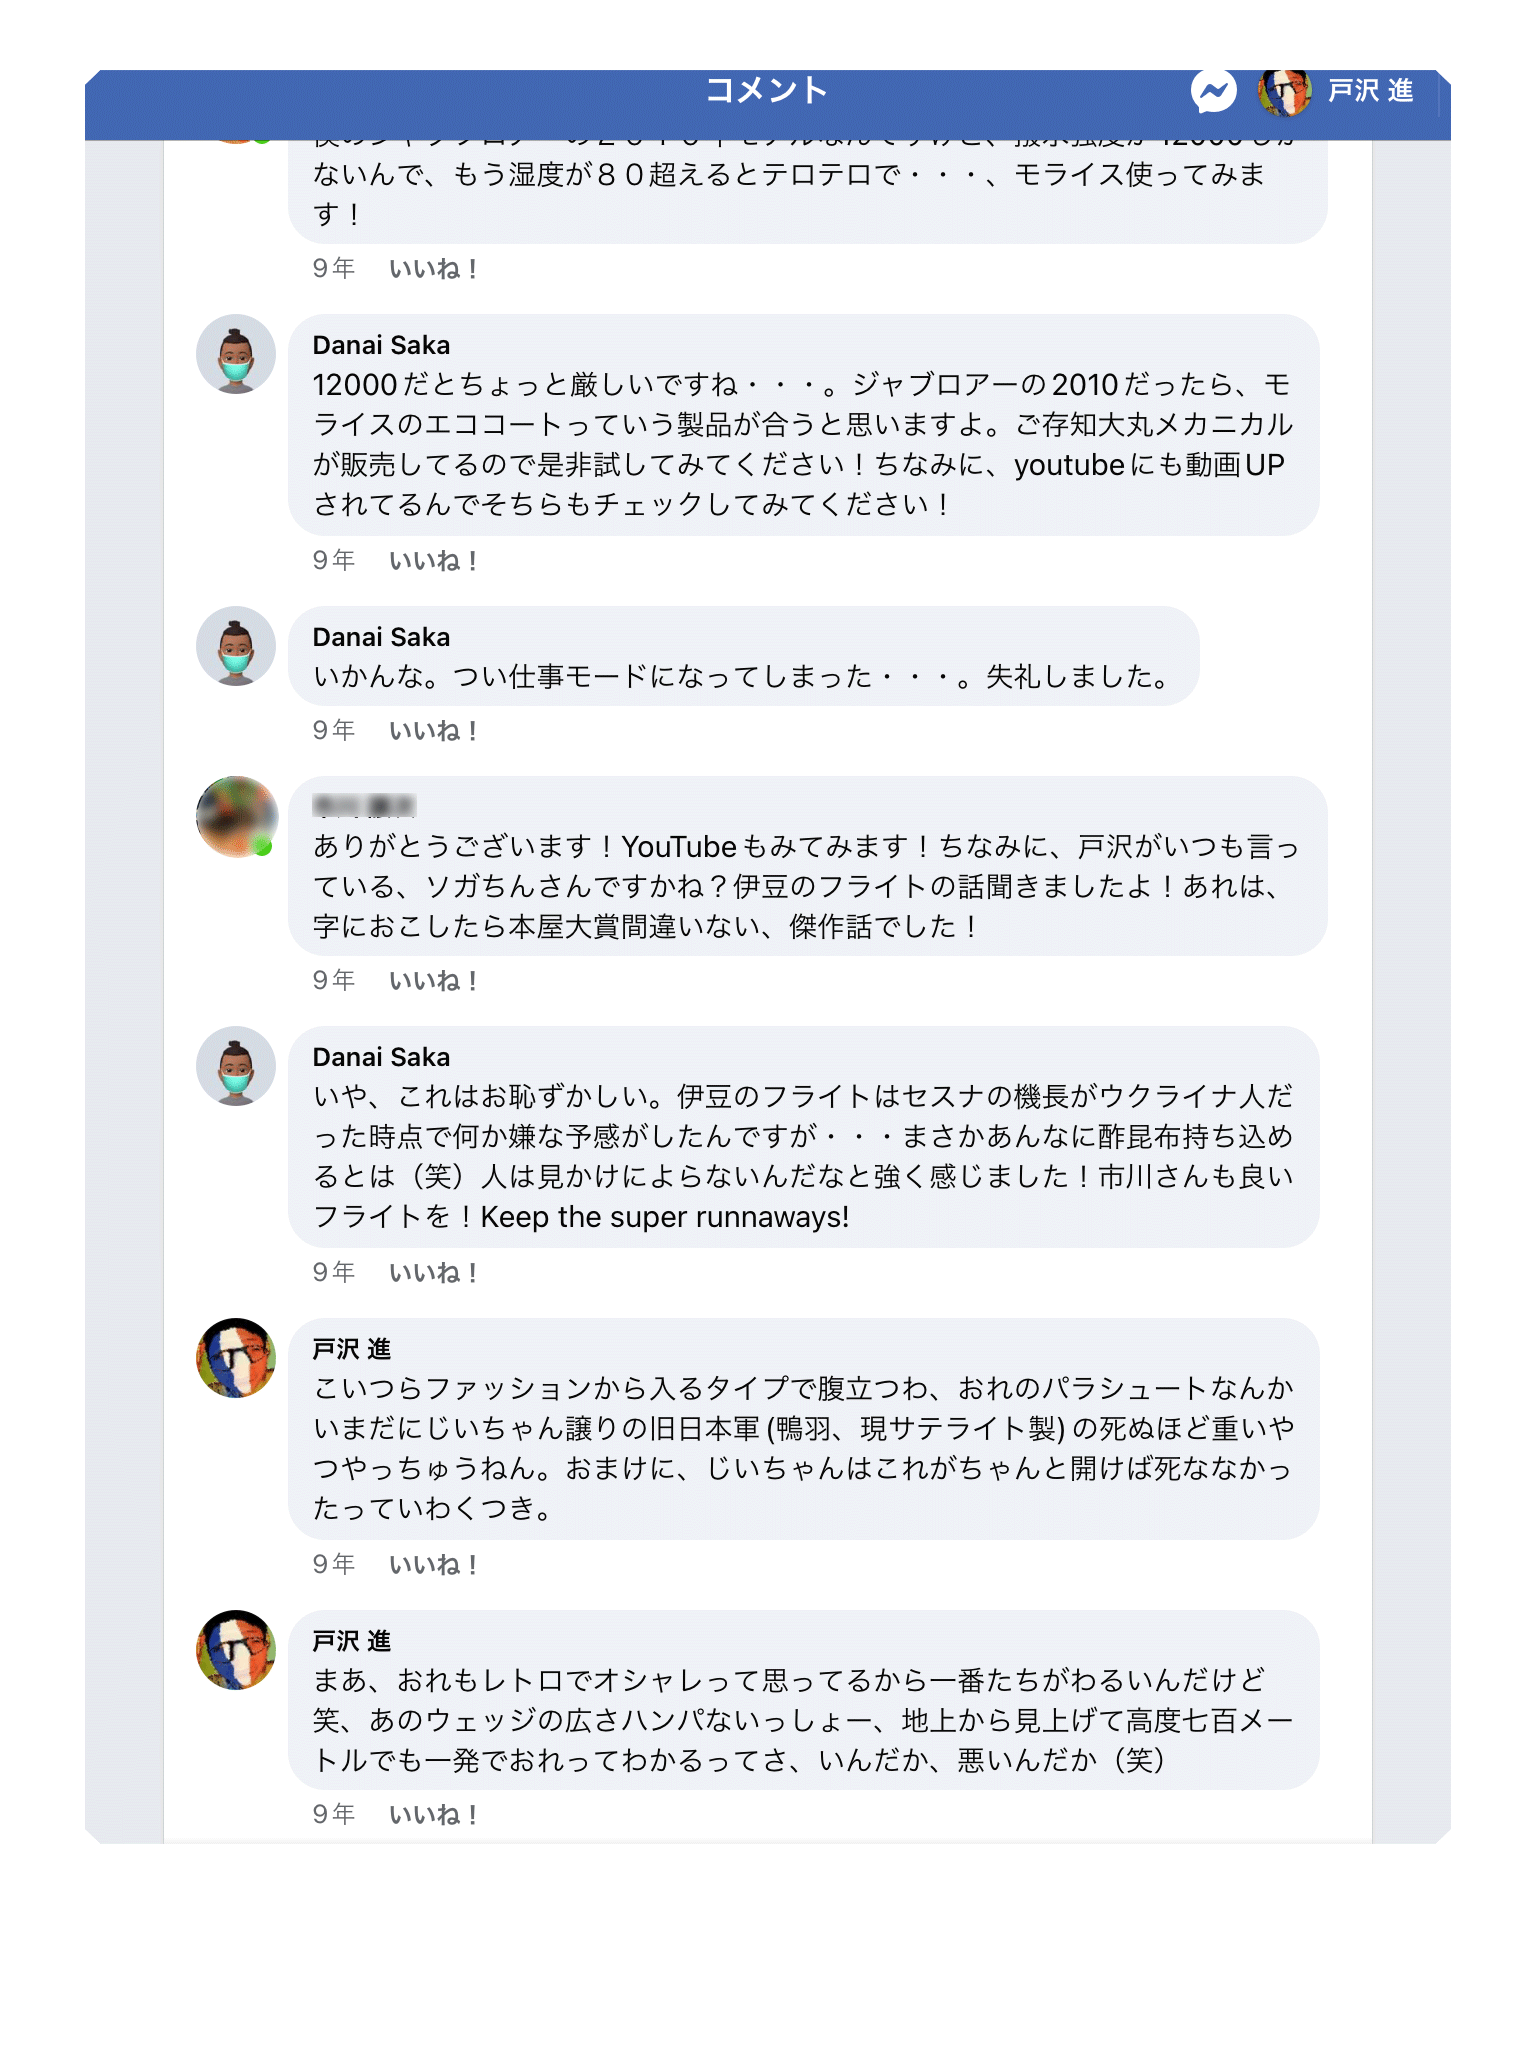The width and height of the screenshot is (1536, 2048).
Task: Like 戸沢 進's 旧日本軍 parachute comment
Action: (433, 1565)
